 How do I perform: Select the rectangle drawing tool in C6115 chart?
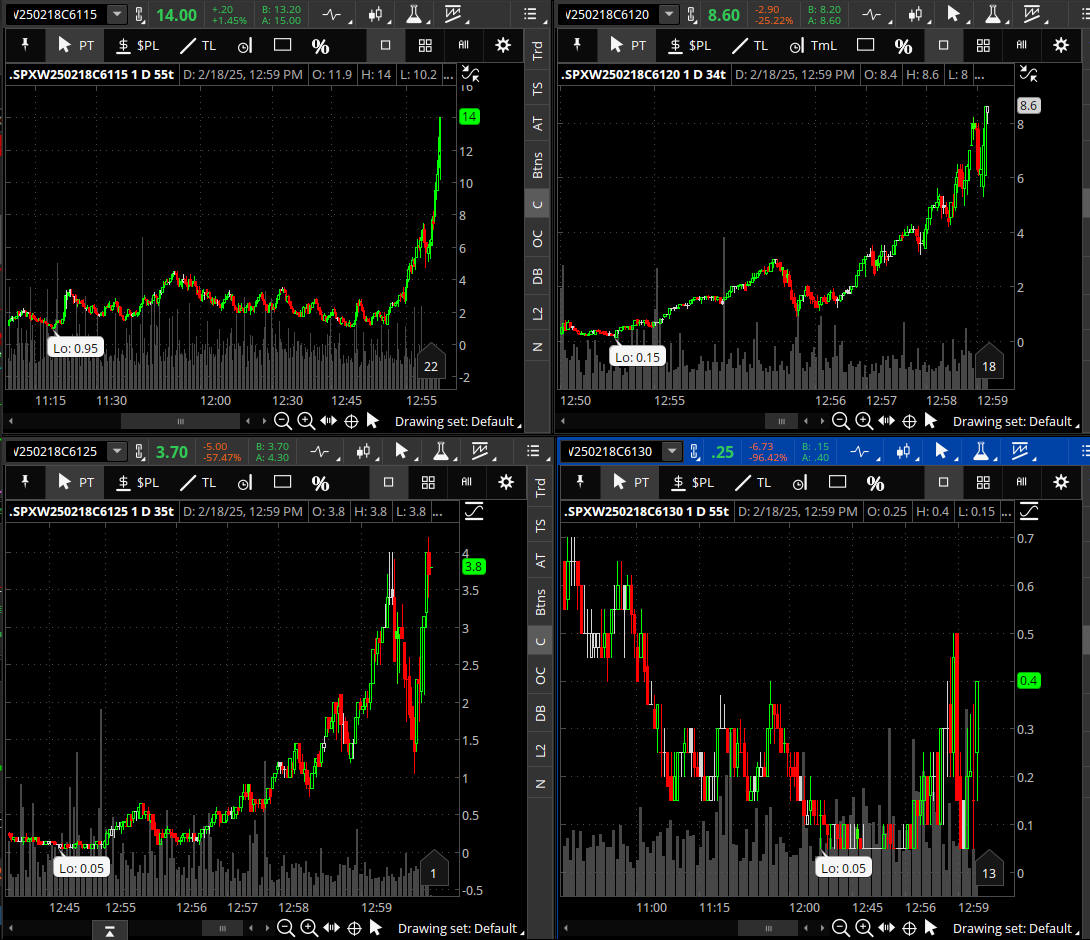coord(282,44)
